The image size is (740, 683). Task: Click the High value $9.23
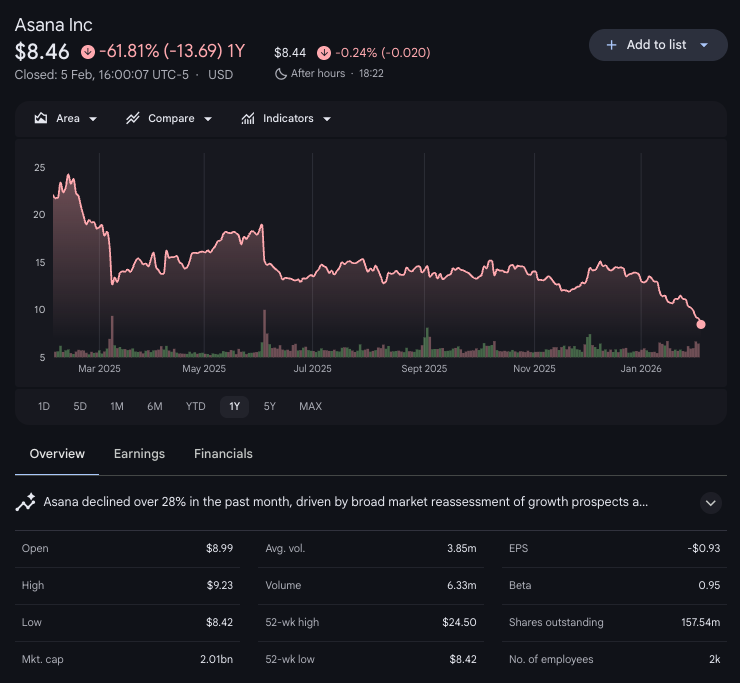pos(220,585)
